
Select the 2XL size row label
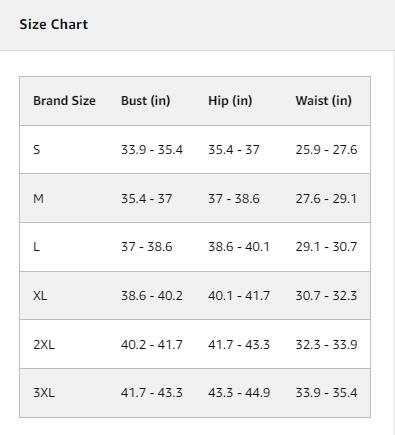44,344
